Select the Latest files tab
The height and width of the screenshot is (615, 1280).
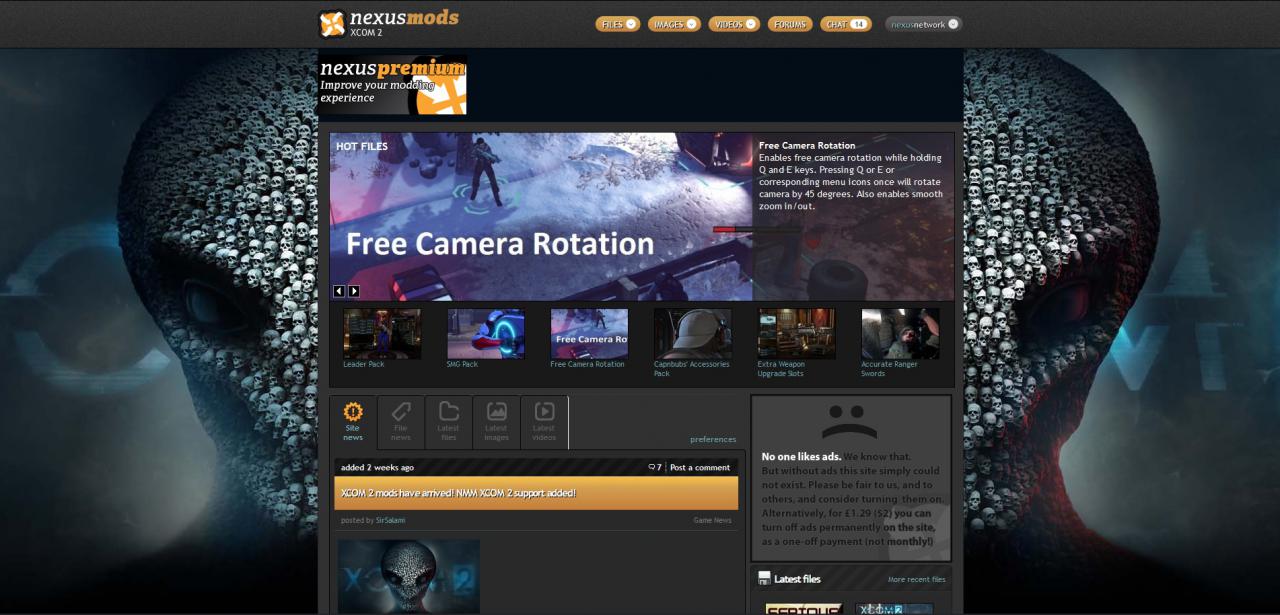coord(449,422)
